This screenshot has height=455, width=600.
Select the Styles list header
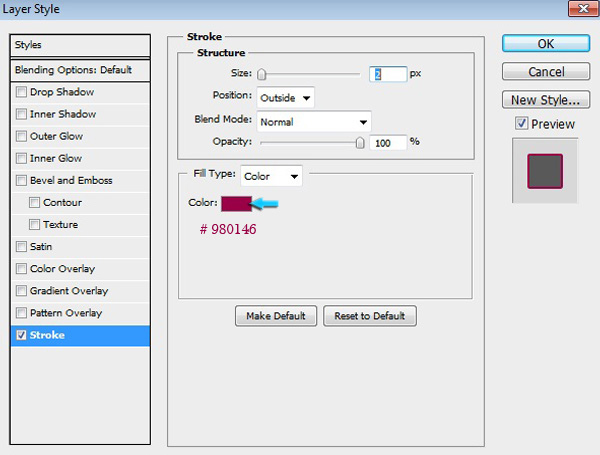click(80, 45)
